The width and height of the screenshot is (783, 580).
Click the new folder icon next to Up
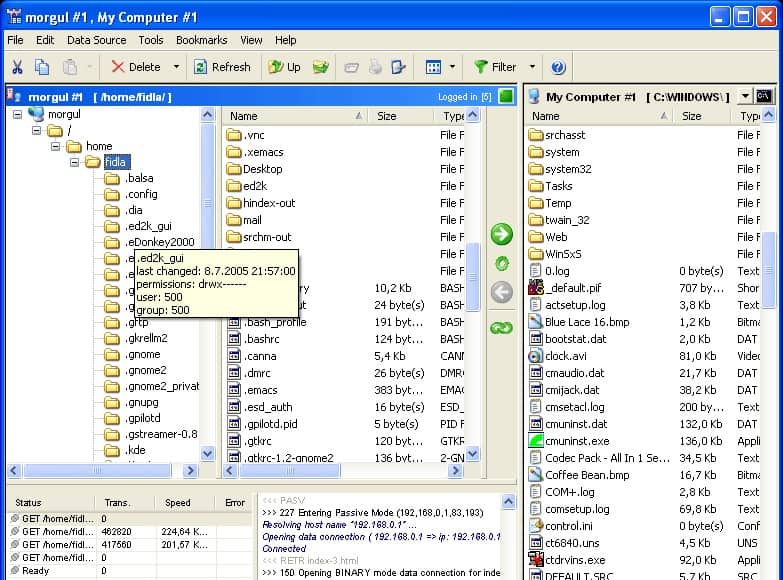pyautogui.click(x=321, y=67)
